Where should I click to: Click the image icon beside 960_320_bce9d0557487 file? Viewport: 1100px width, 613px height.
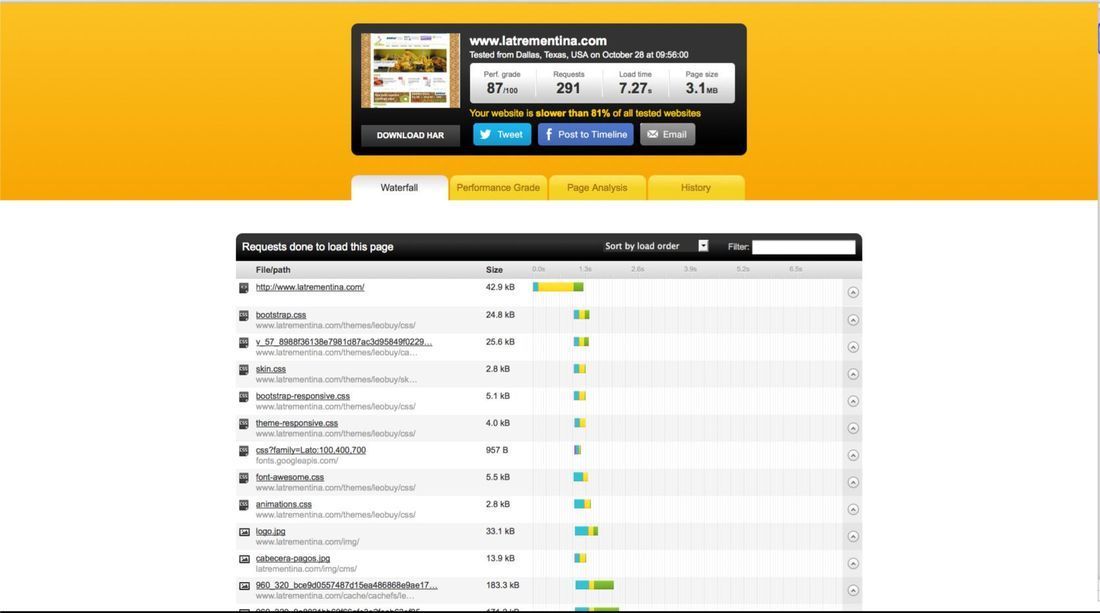(x=244, y=586)
